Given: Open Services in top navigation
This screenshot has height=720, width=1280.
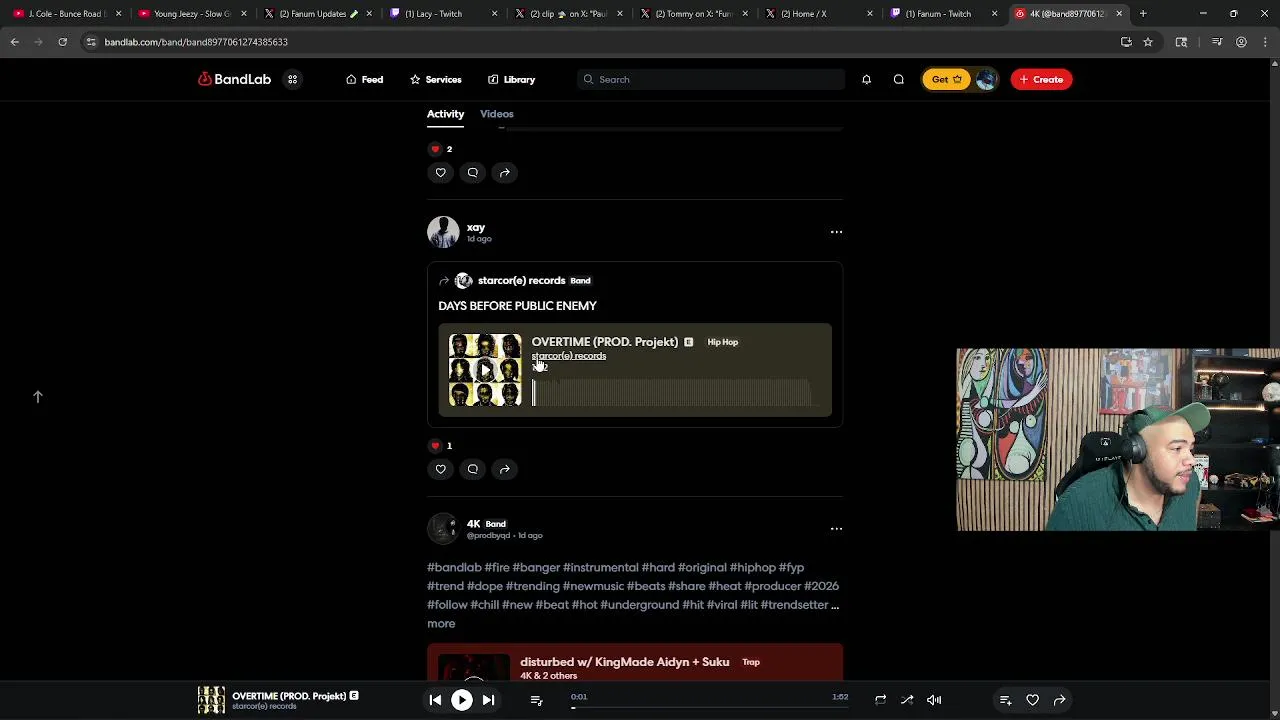Looking at the screenshot, I should pos(435,79).
